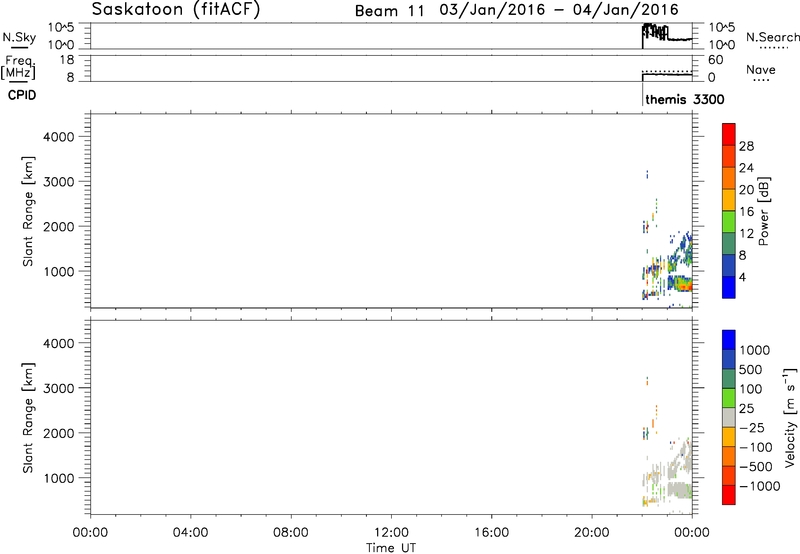Click the '20:00' time tick label
This screenshot has height=554, width=800.
[x=592, y=533]
